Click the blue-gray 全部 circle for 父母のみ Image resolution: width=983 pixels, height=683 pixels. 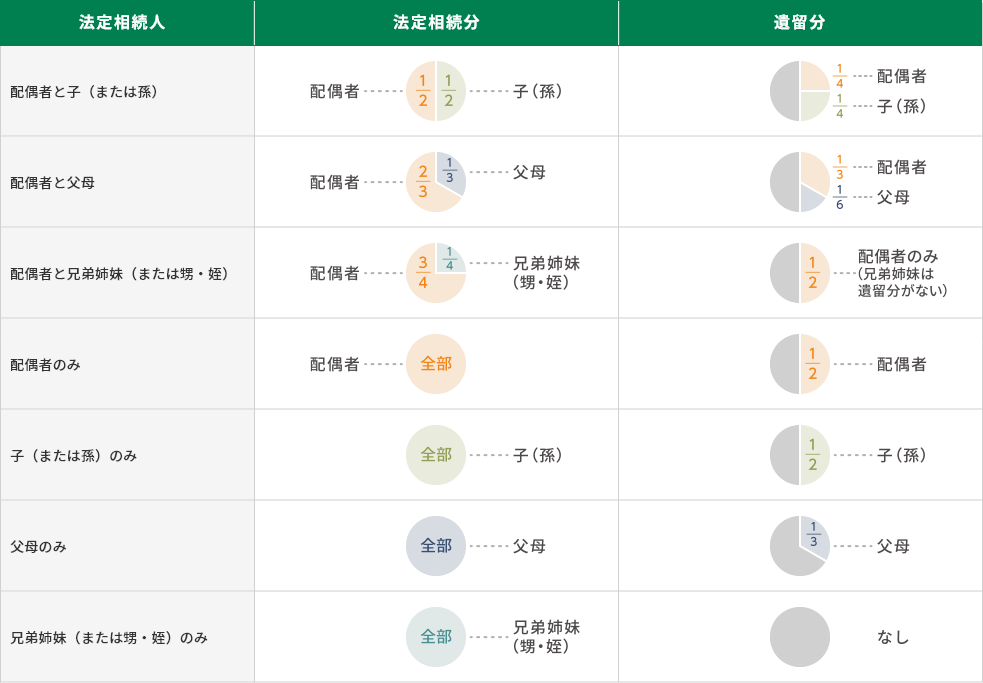pos(437,545)
